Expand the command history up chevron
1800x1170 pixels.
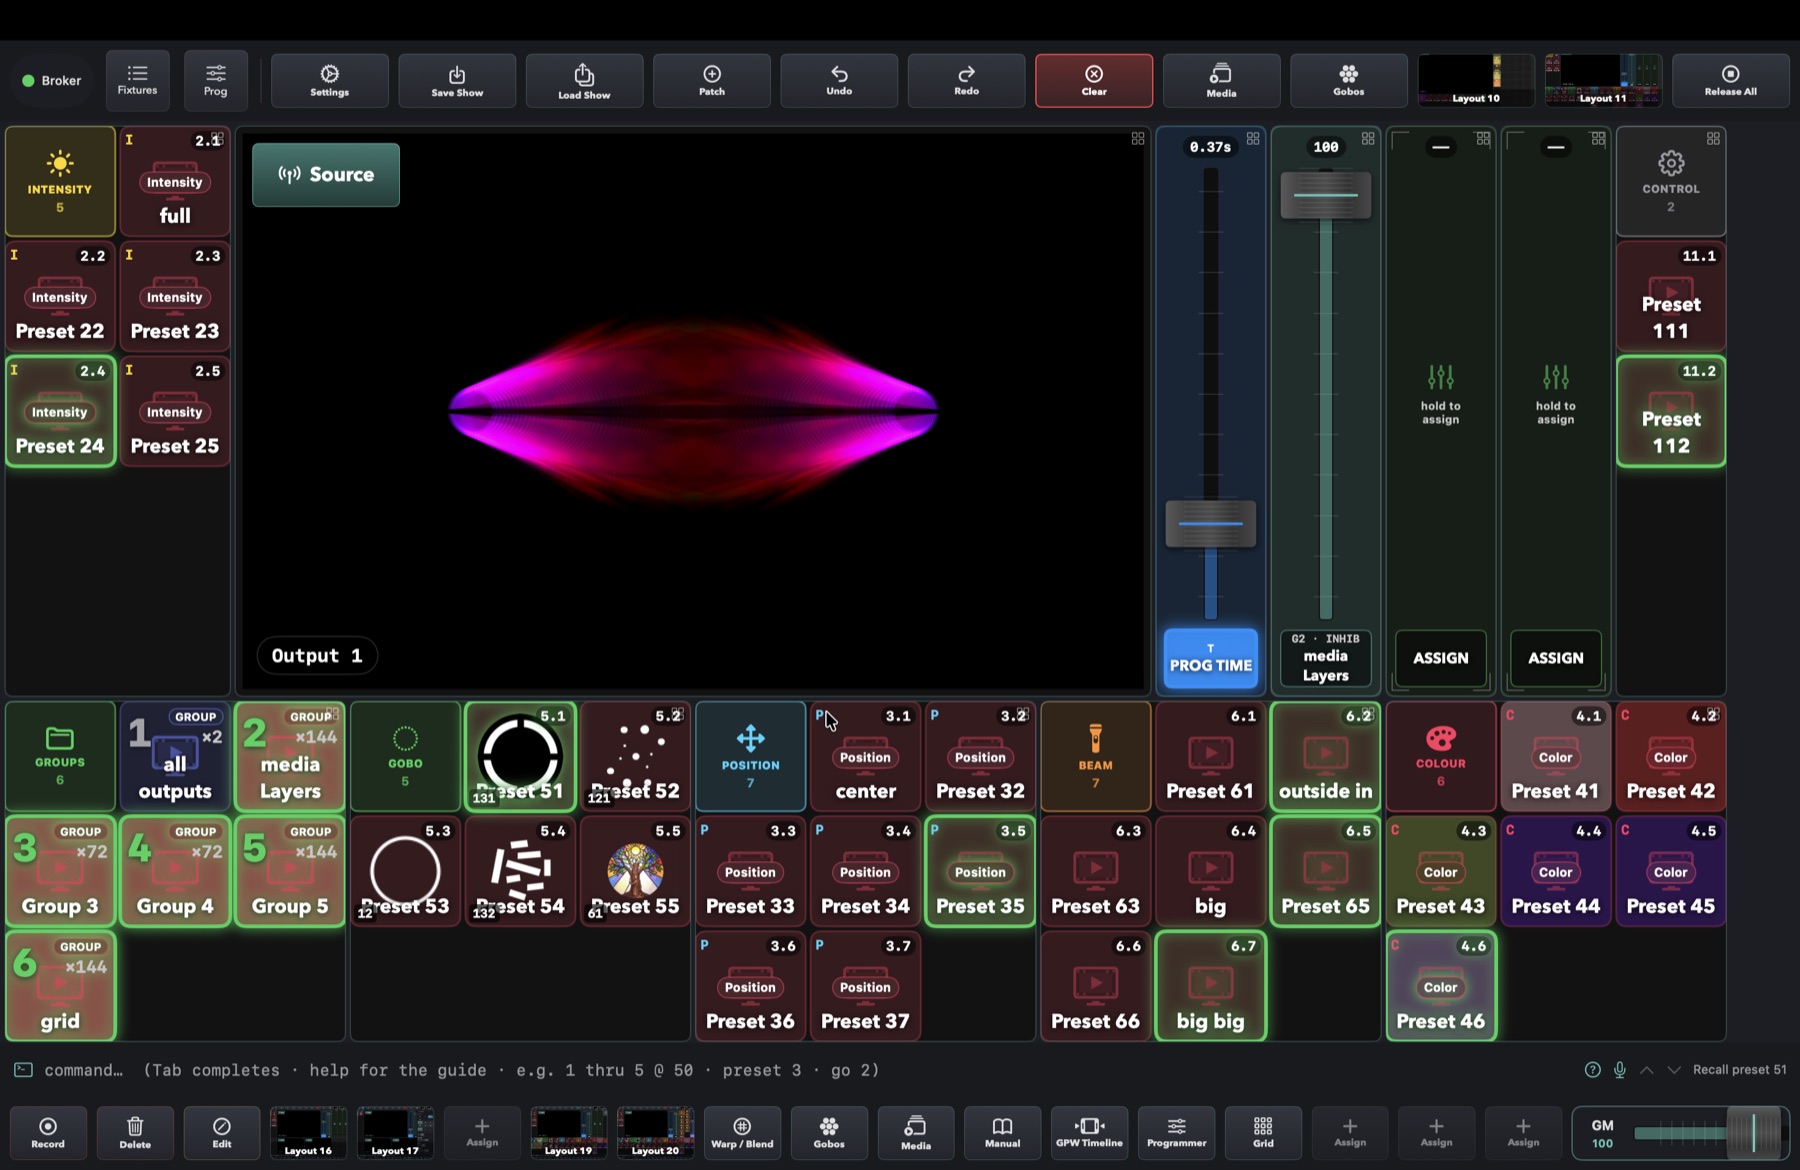point(1647,1070)
